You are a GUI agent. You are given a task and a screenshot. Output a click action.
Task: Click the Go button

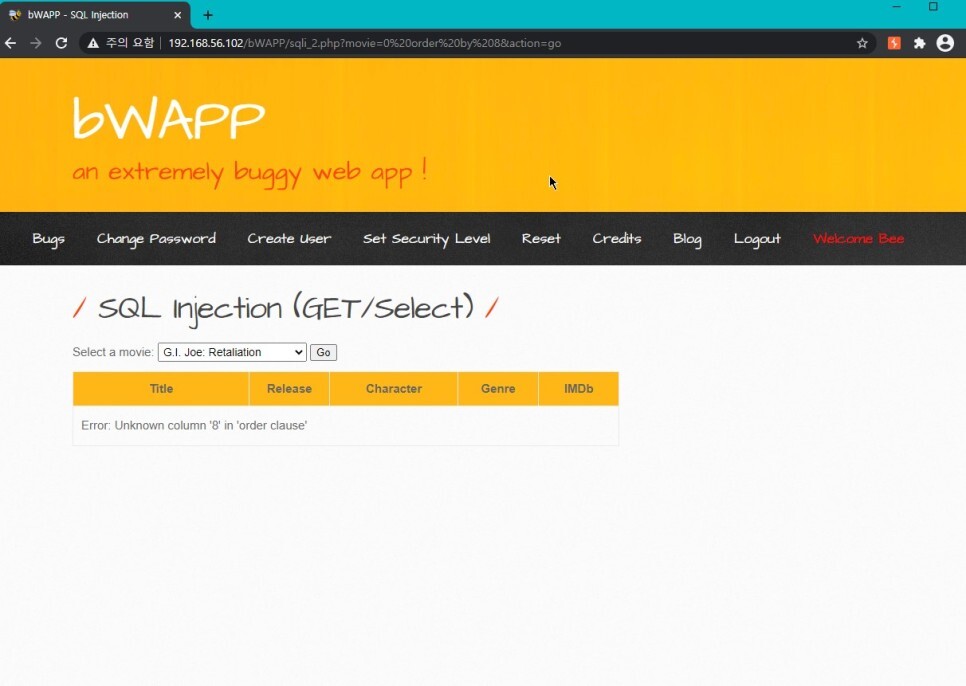tap(323, 352)
